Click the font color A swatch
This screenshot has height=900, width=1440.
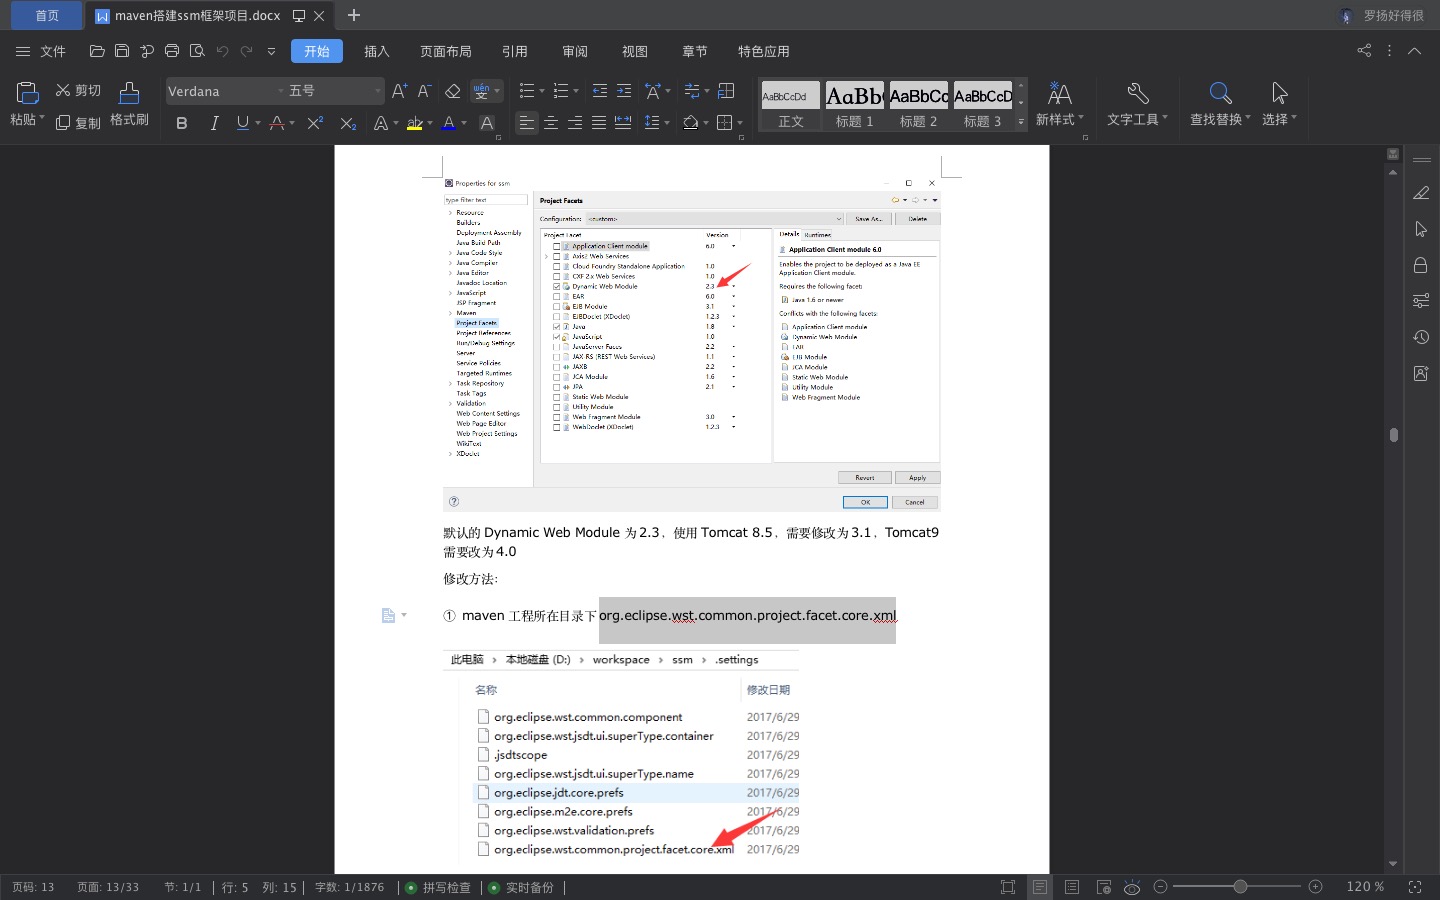click(449, 123)
